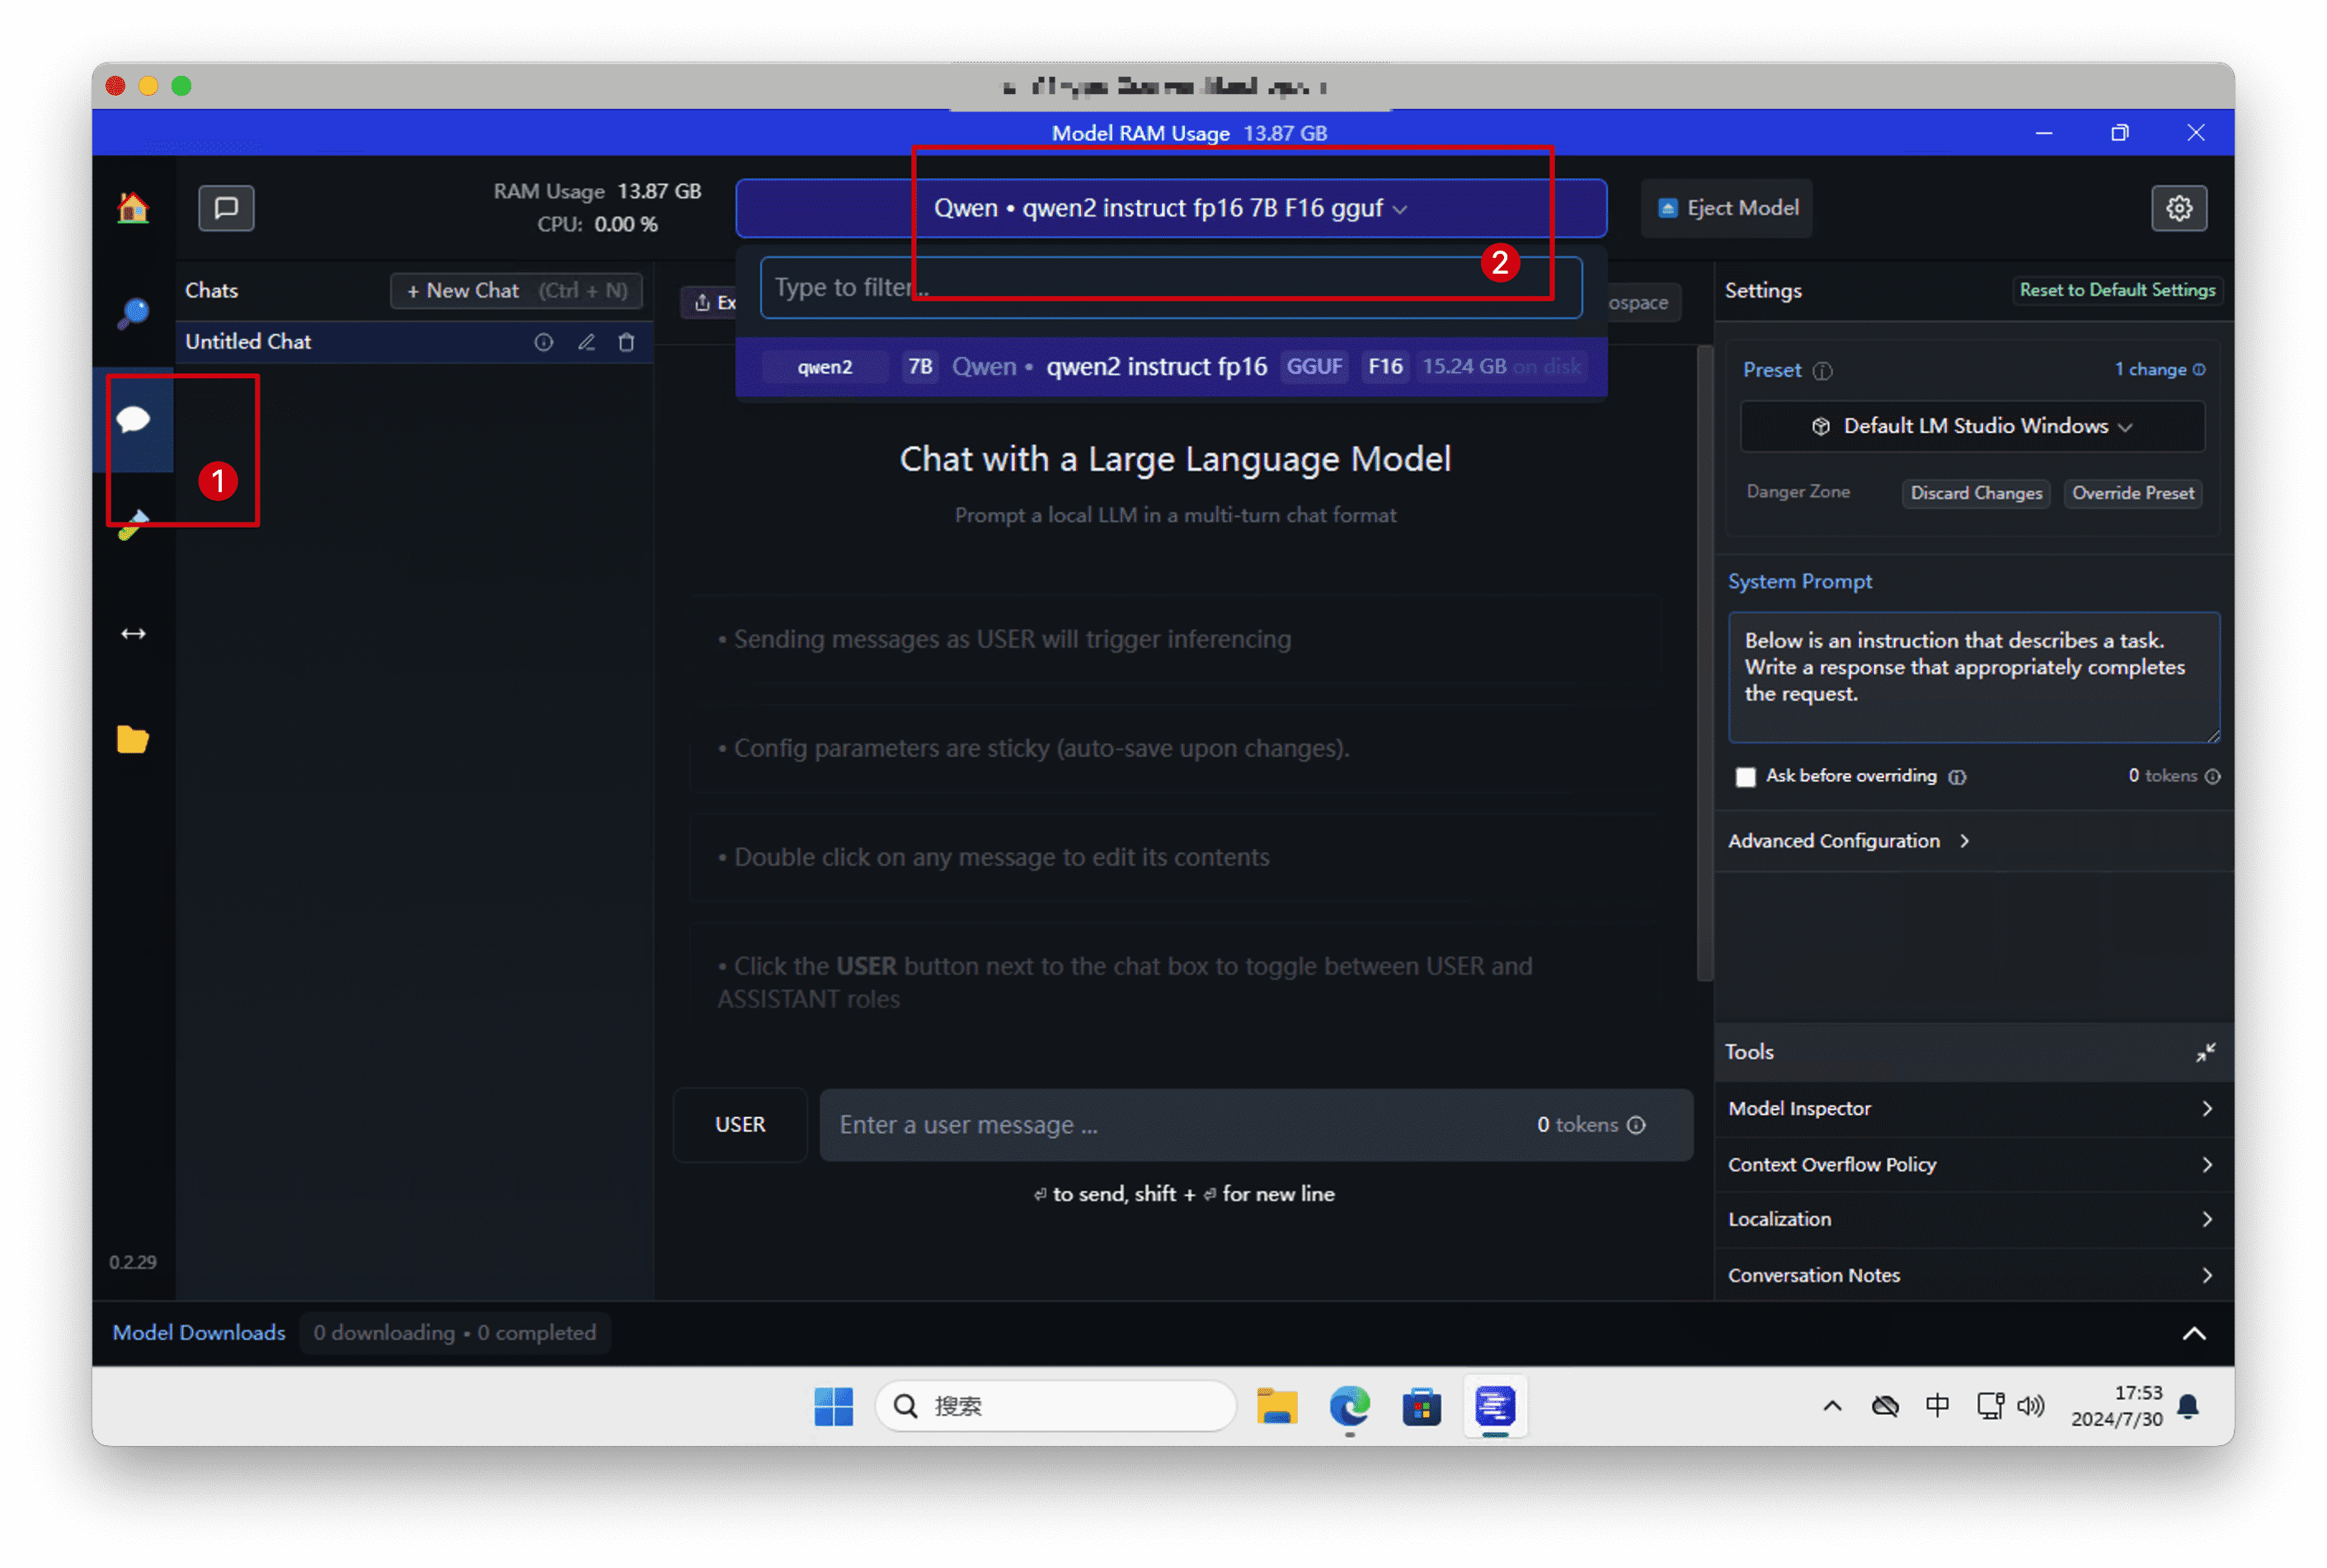Viewport: 2327px width, 1568px height.
Task: Switch Chinese input method indicator
Action: click(1936, 1406)
